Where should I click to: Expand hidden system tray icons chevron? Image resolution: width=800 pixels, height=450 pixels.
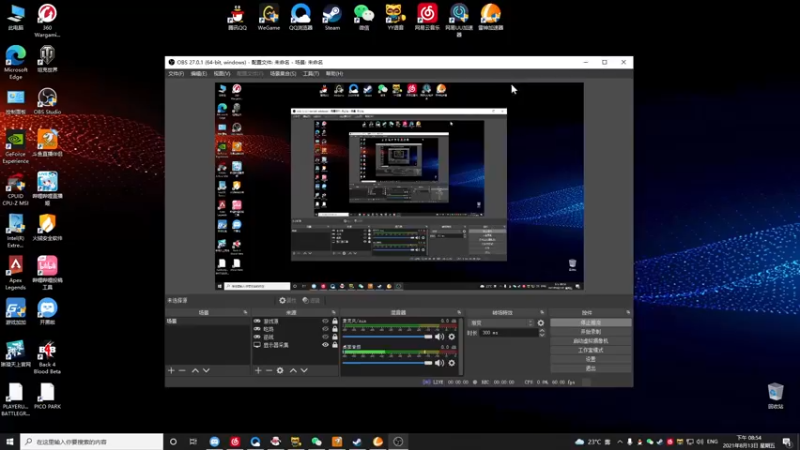620,442
